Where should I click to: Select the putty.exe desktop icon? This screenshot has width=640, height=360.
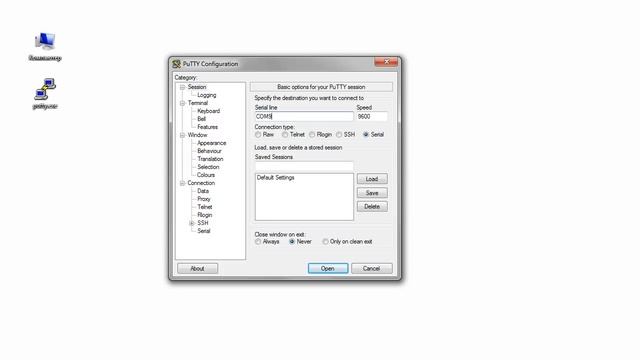45,93
